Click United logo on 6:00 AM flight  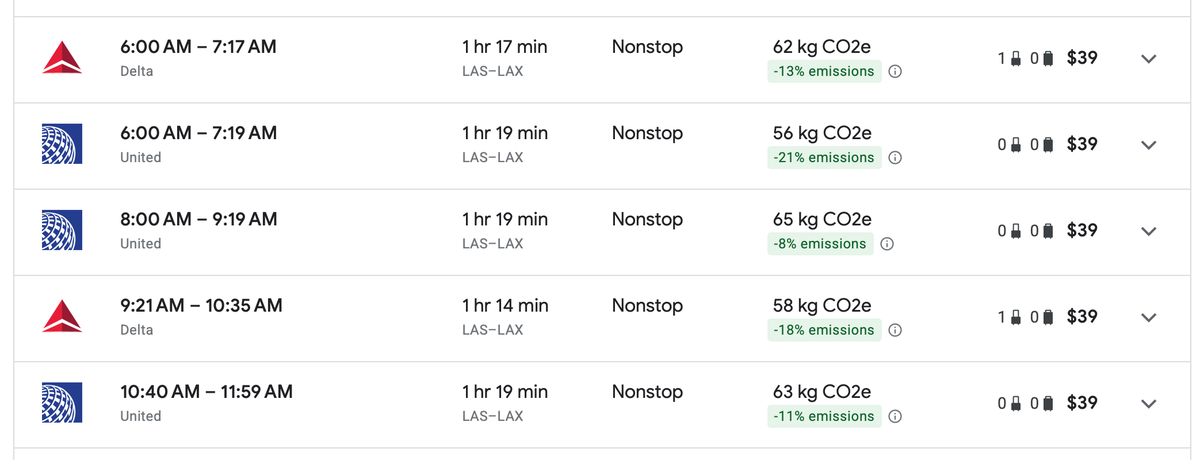[x=62, y=144]
